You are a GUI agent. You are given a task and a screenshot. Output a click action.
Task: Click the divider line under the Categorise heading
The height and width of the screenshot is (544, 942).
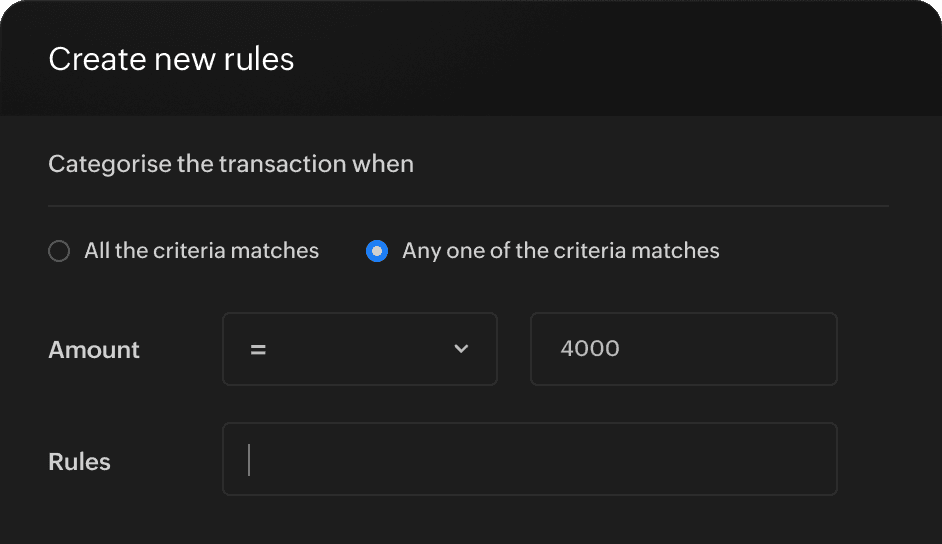[x=468, y=206]
